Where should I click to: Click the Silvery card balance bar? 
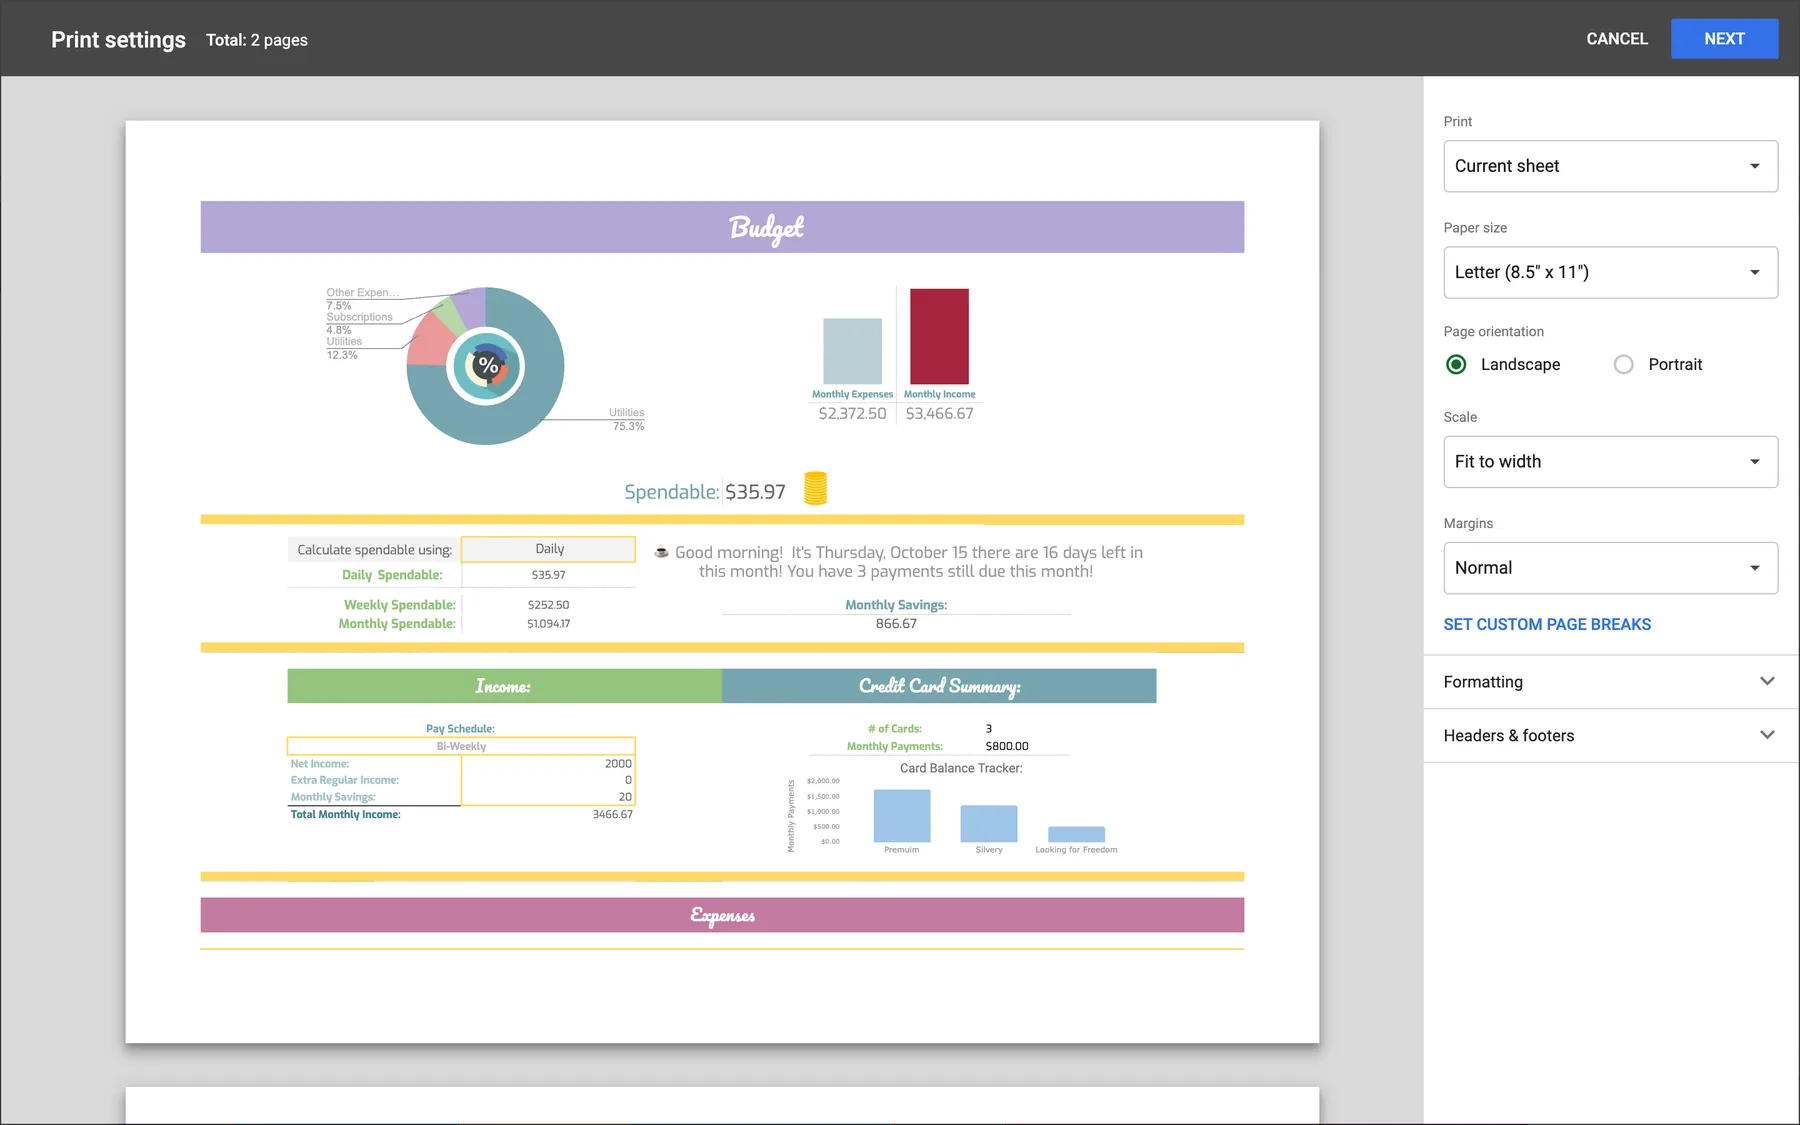coord(989,824)
